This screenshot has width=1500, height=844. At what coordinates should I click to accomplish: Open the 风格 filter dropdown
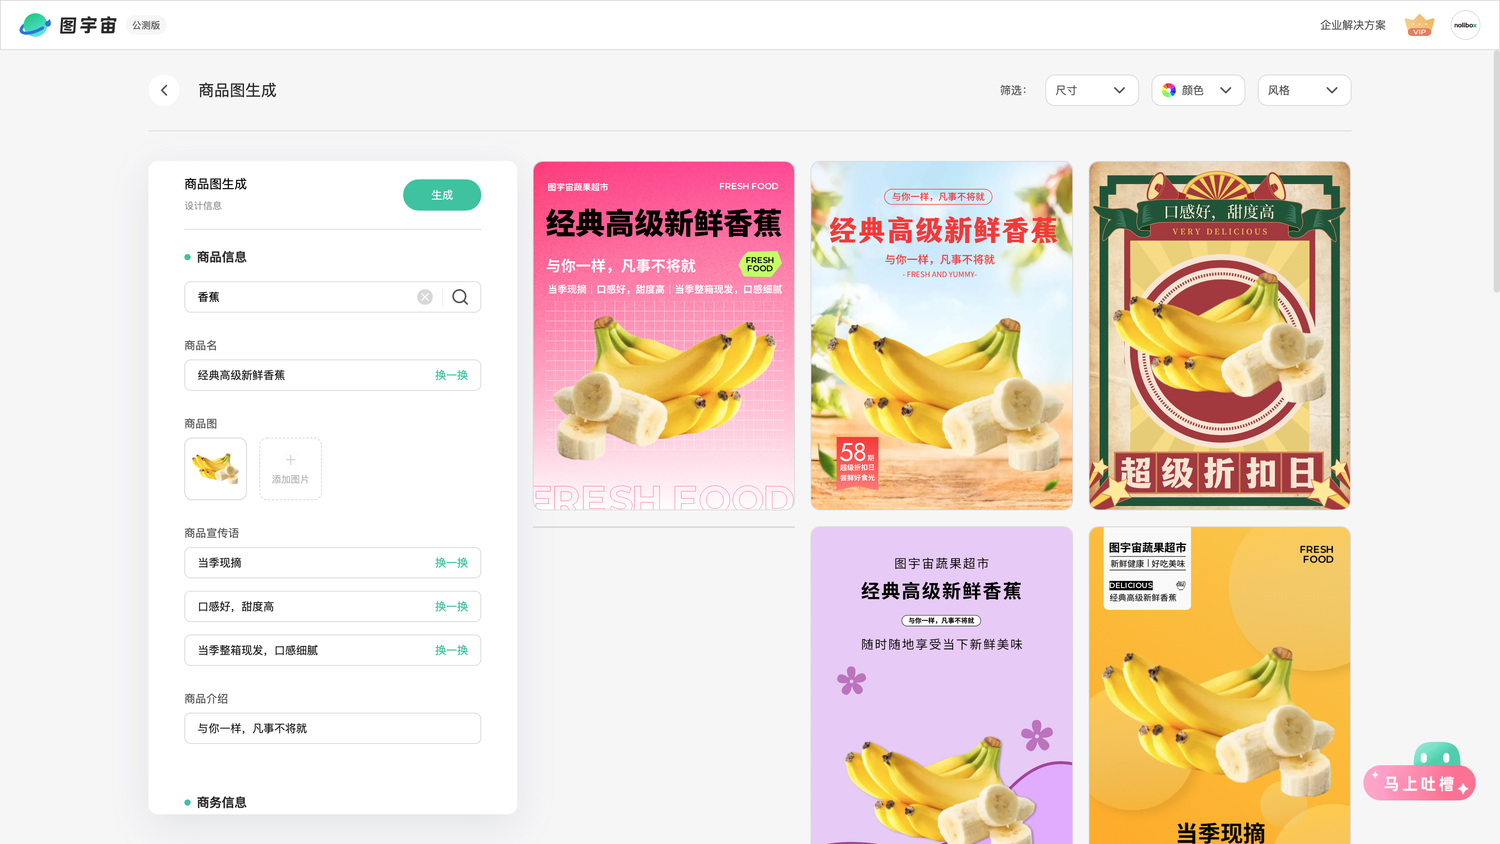pyautogui.click(x=1304, y=90)
